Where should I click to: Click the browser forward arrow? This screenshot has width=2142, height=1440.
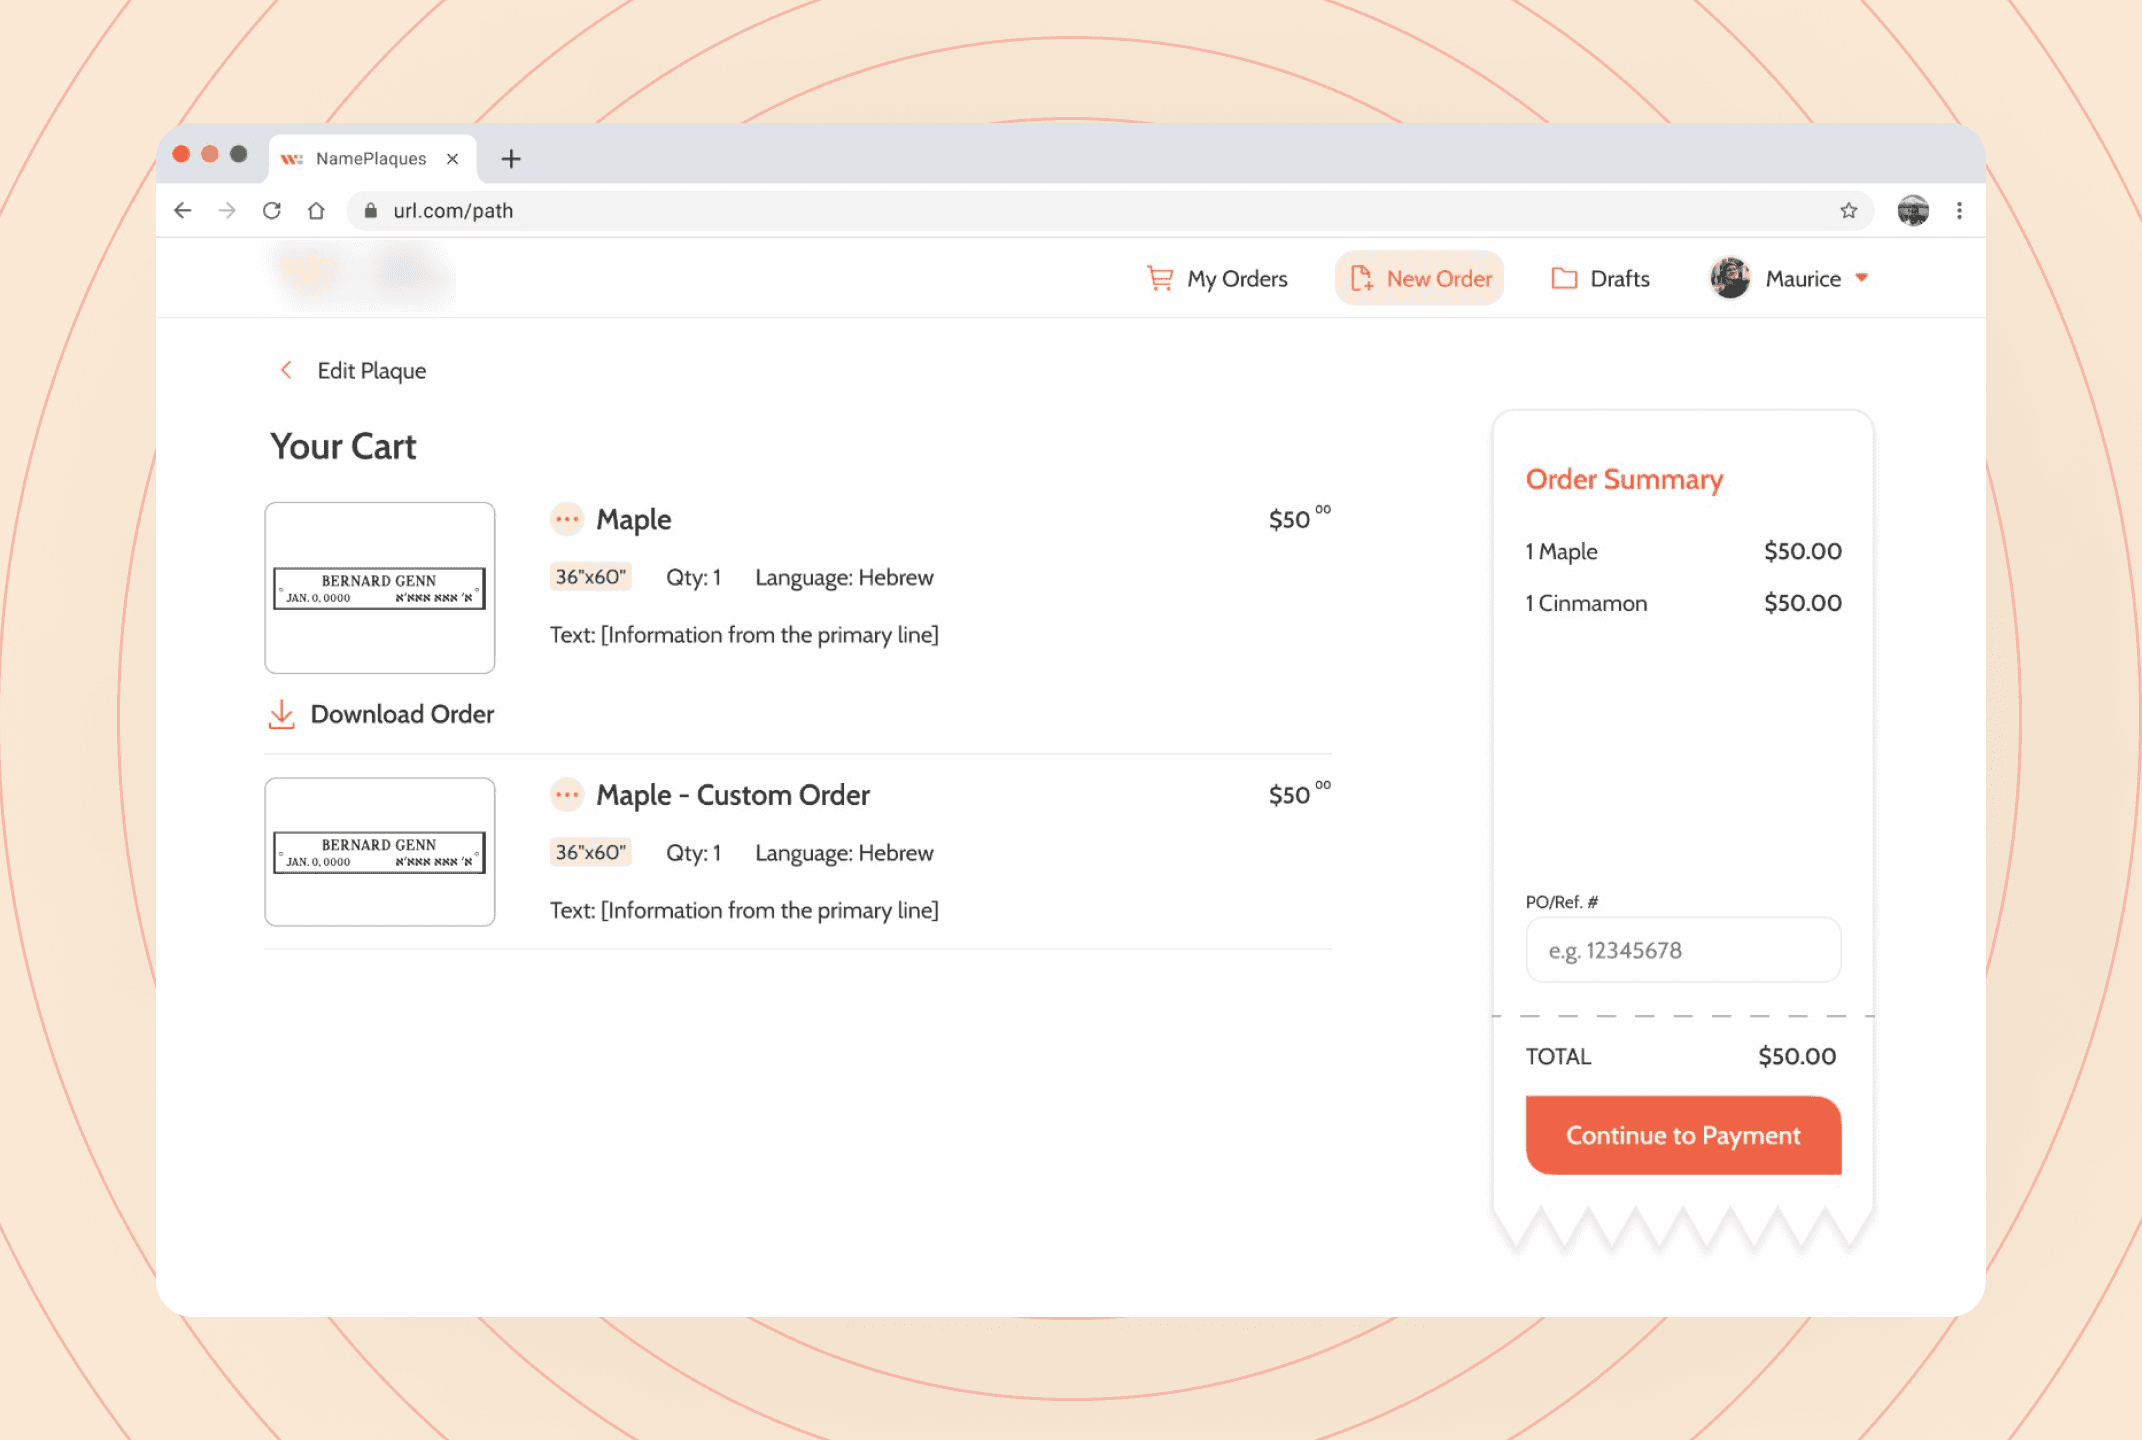pos(227,211)
